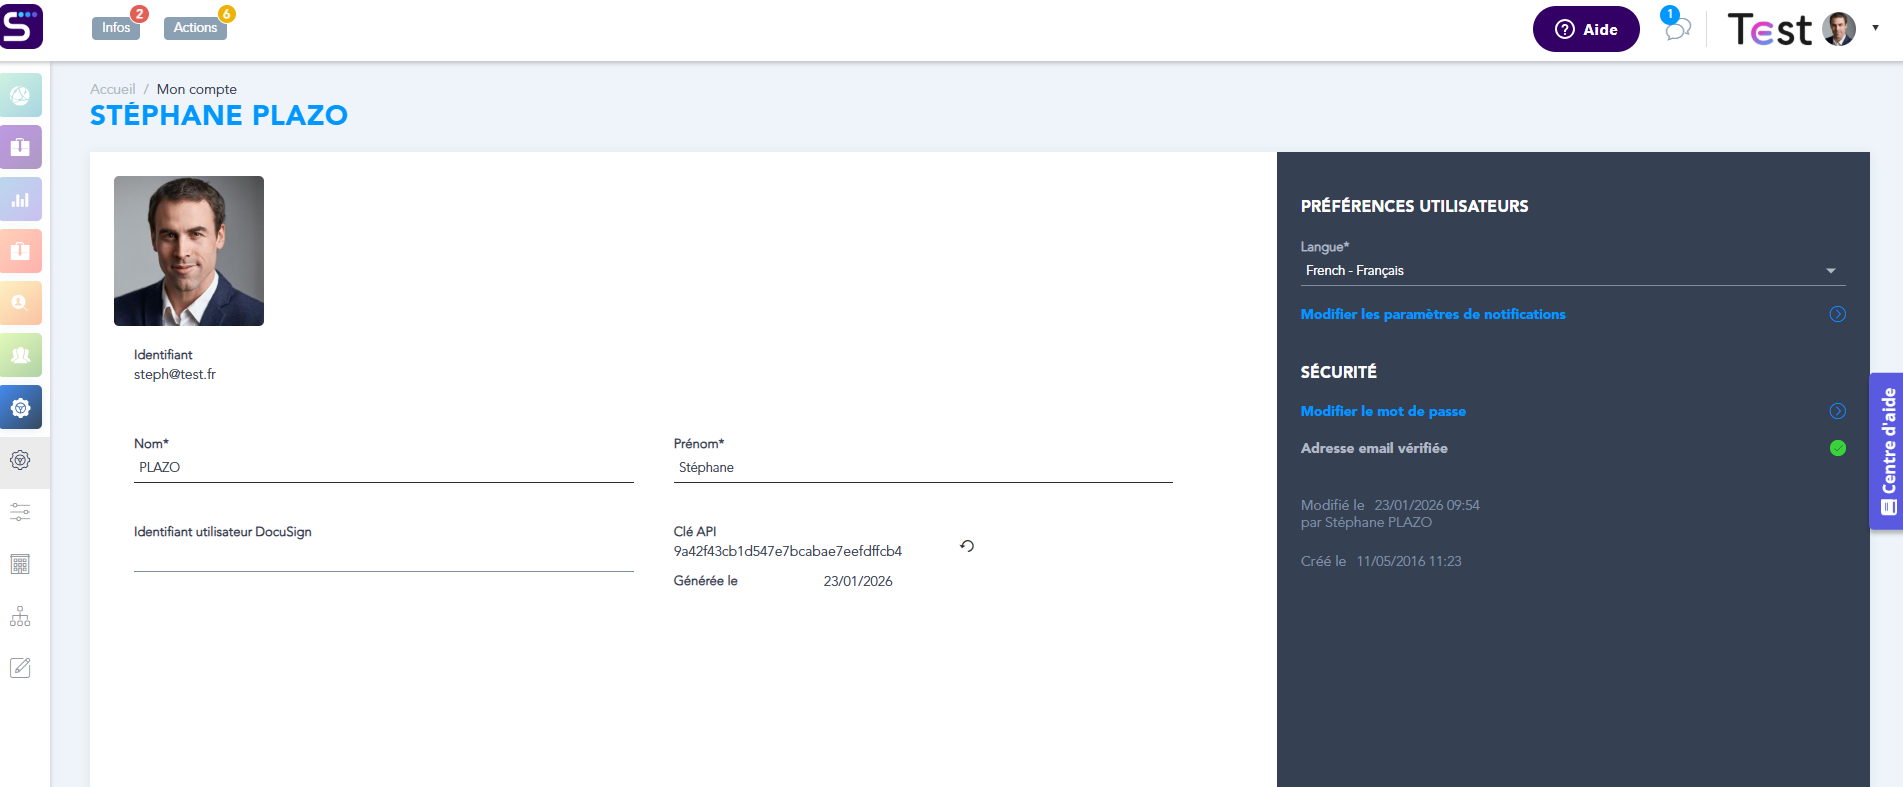Open Modifier le mot de passe link
The image size is (1903, 787).
pos(1383,411)
